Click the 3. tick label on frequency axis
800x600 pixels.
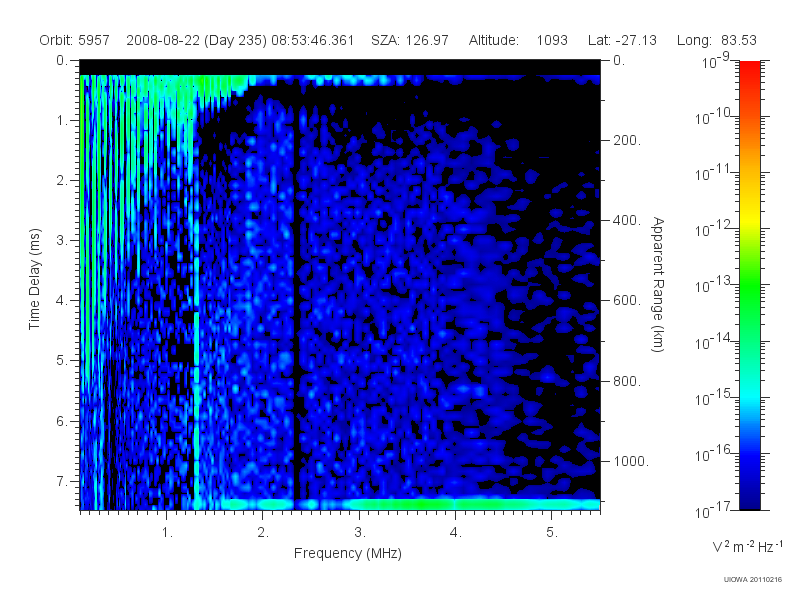(360, 533)
